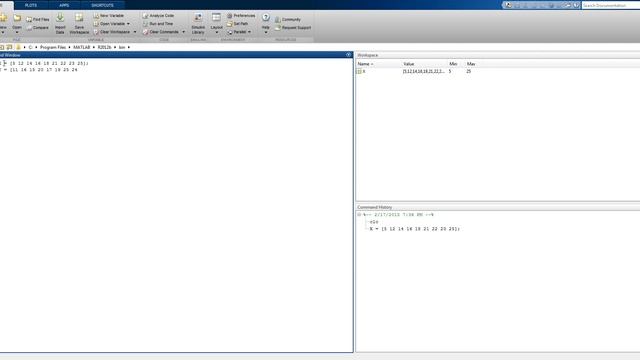Expand the Parallel dropdown arrow
This screenshot has width=640, height=360.
pyautogui.click(x=249, y=32)
